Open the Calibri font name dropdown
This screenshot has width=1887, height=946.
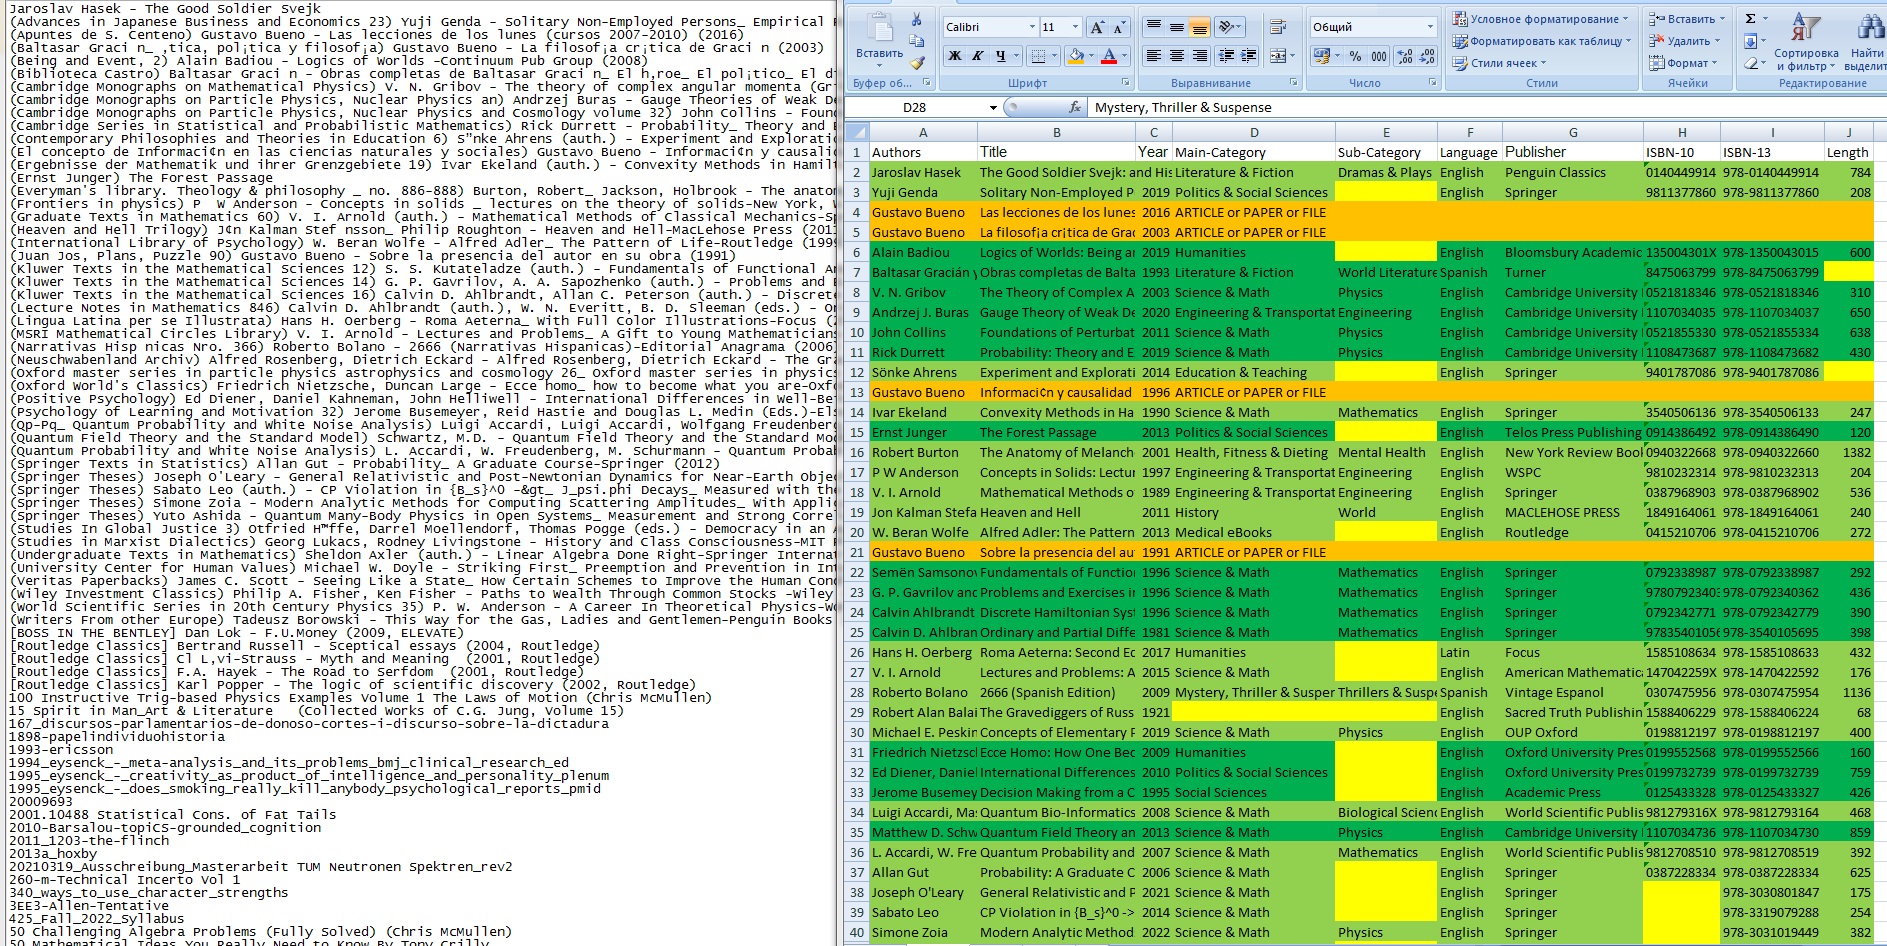(x=990, y=27)
